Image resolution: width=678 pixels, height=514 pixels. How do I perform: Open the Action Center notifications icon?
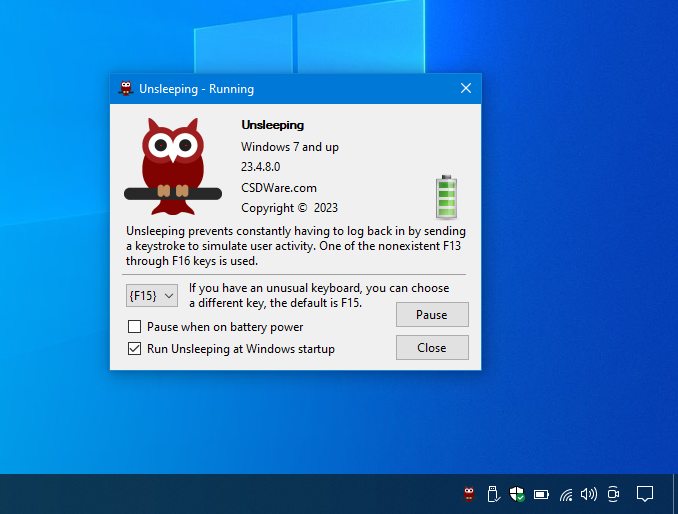coord(644,494)
